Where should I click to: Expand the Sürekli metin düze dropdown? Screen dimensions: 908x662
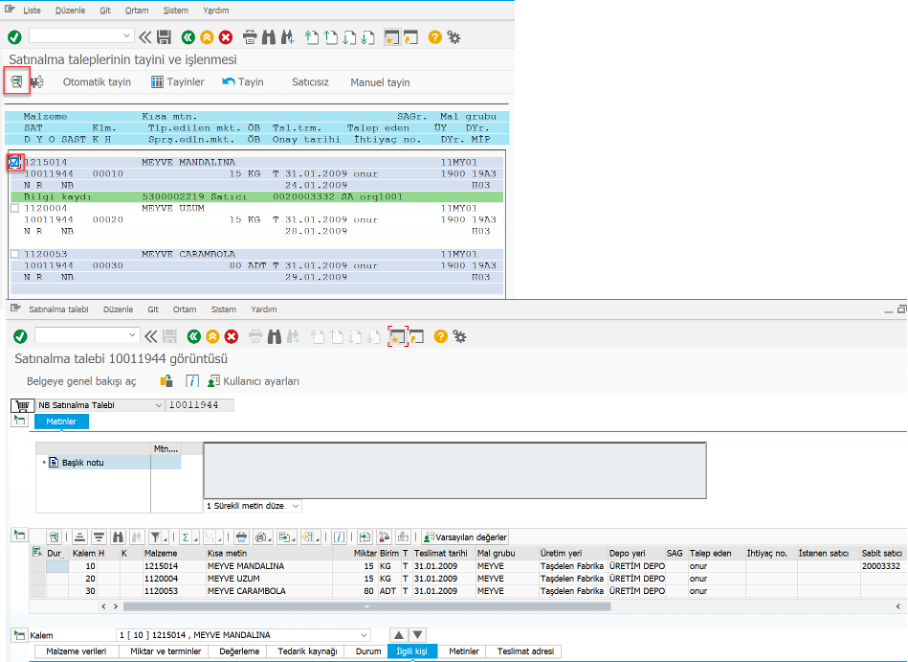pyautogui.click(x=295, y=506)
